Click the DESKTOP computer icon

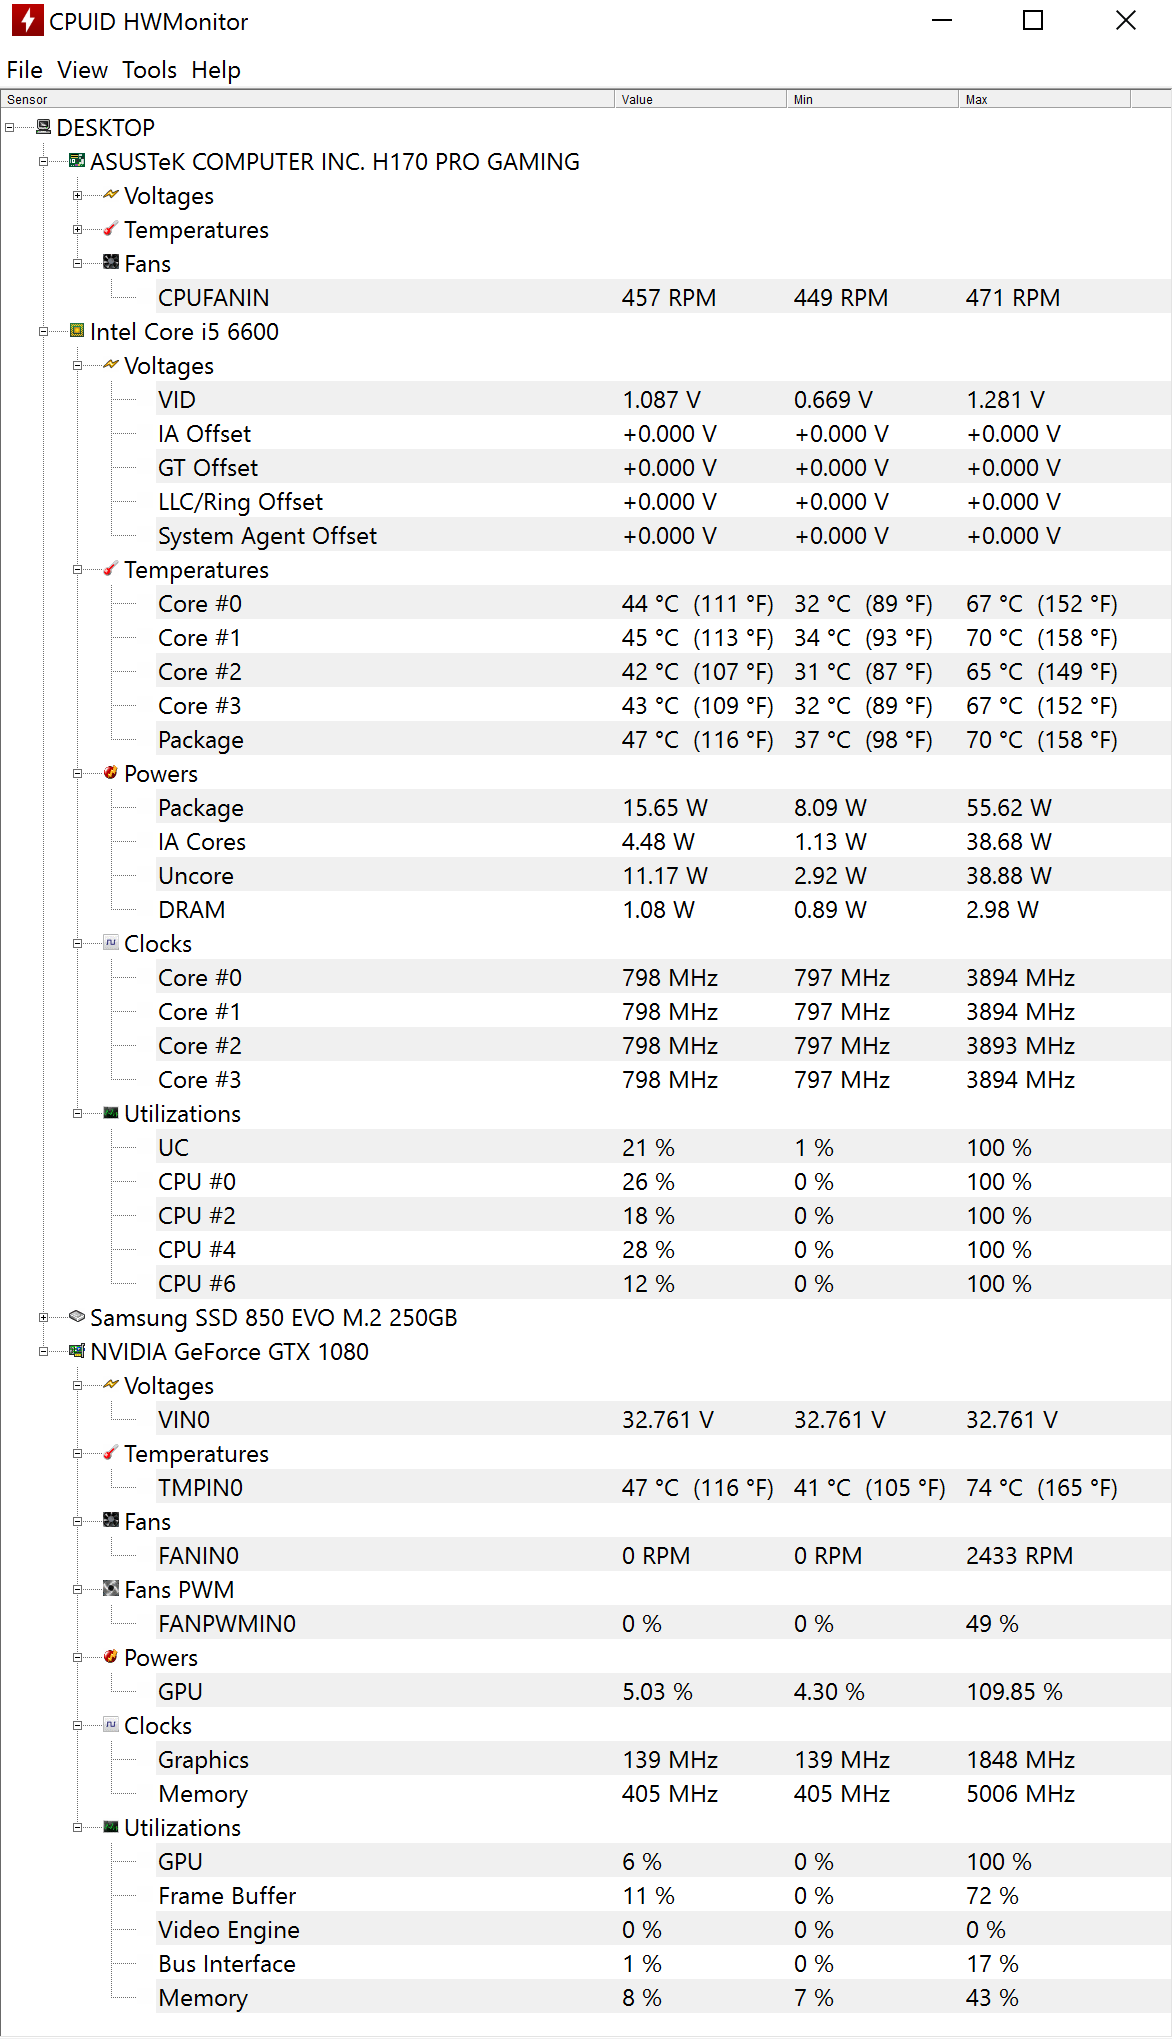44,127
